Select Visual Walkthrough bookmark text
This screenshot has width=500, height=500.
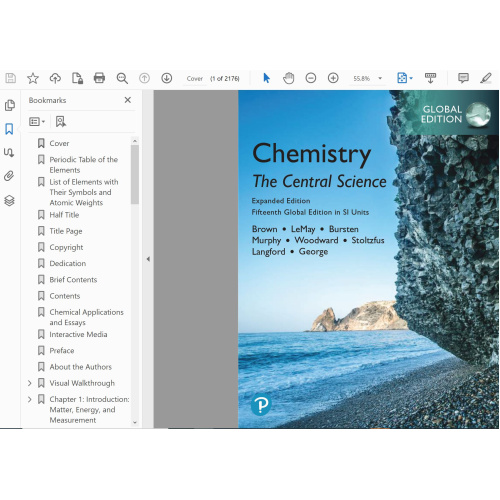coord(82,383)
